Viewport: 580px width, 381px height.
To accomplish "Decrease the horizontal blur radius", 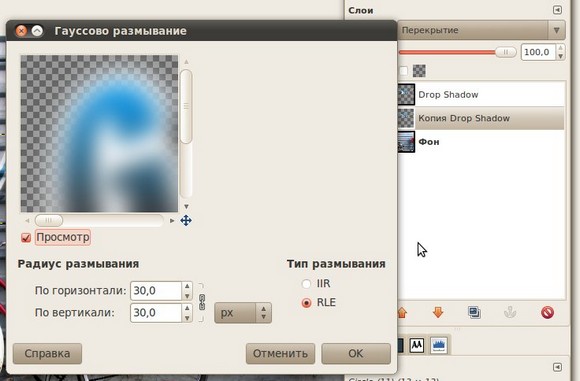I will (187, 296).
